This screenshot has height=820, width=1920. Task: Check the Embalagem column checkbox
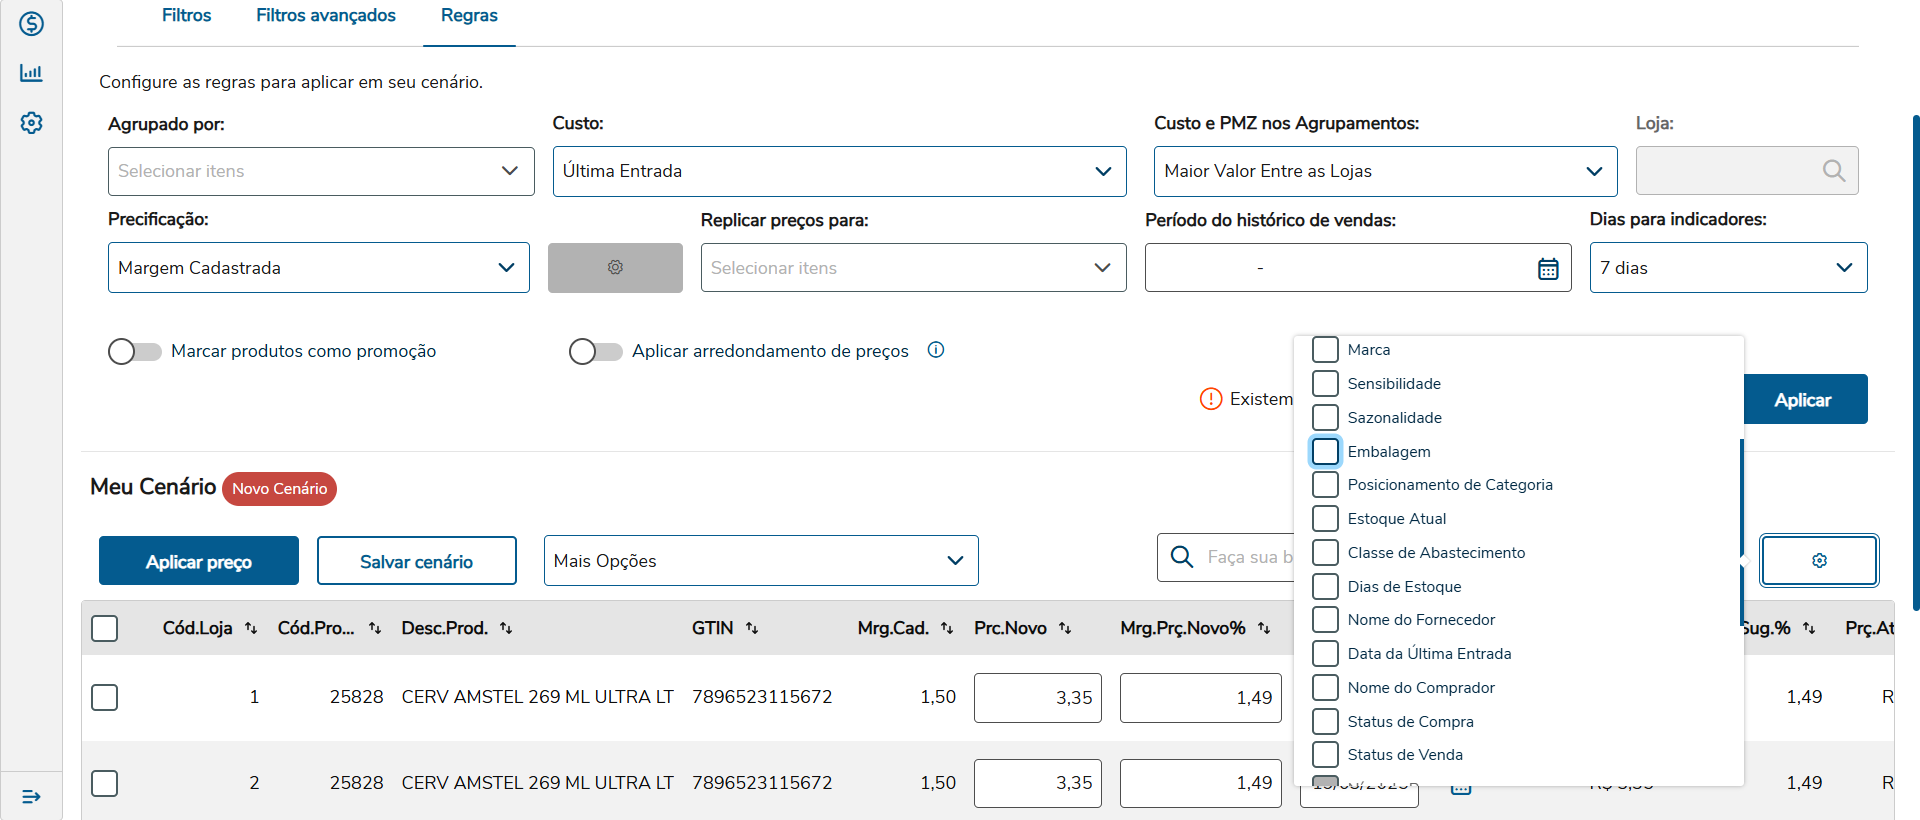pyautogui.click(x=1325, y=452)
